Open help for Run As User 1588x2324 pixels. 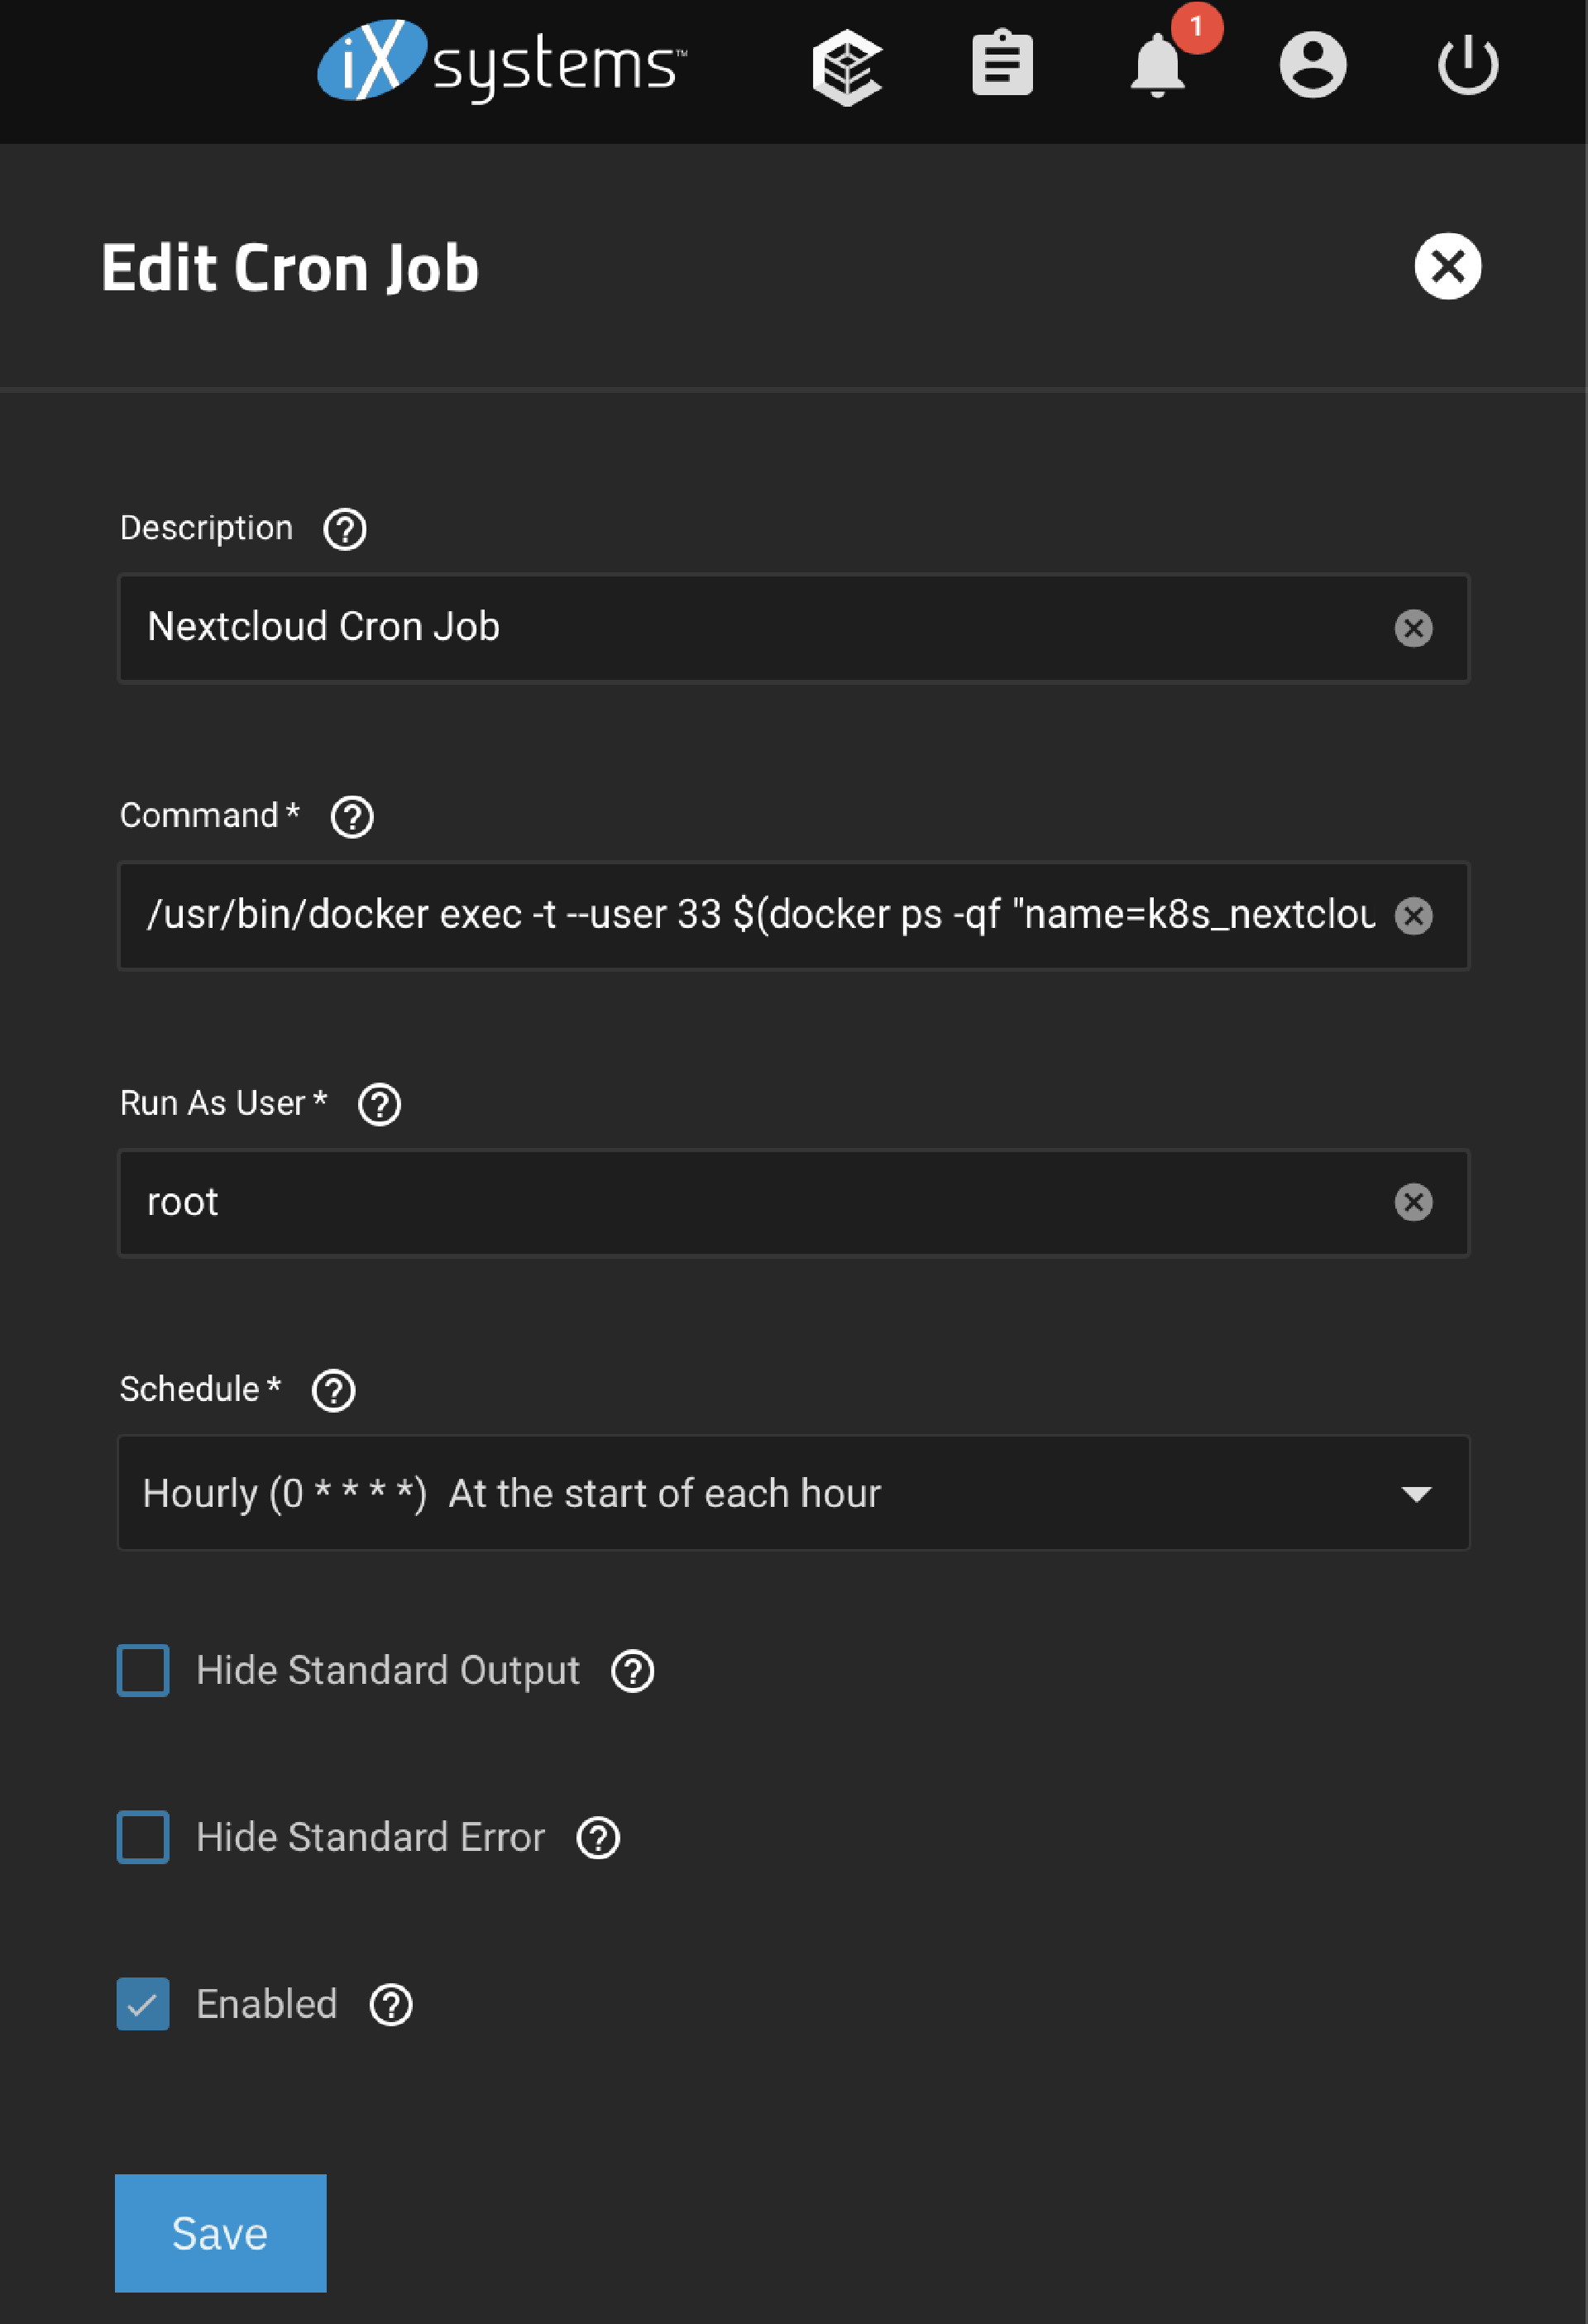(x=379, y=1104)
